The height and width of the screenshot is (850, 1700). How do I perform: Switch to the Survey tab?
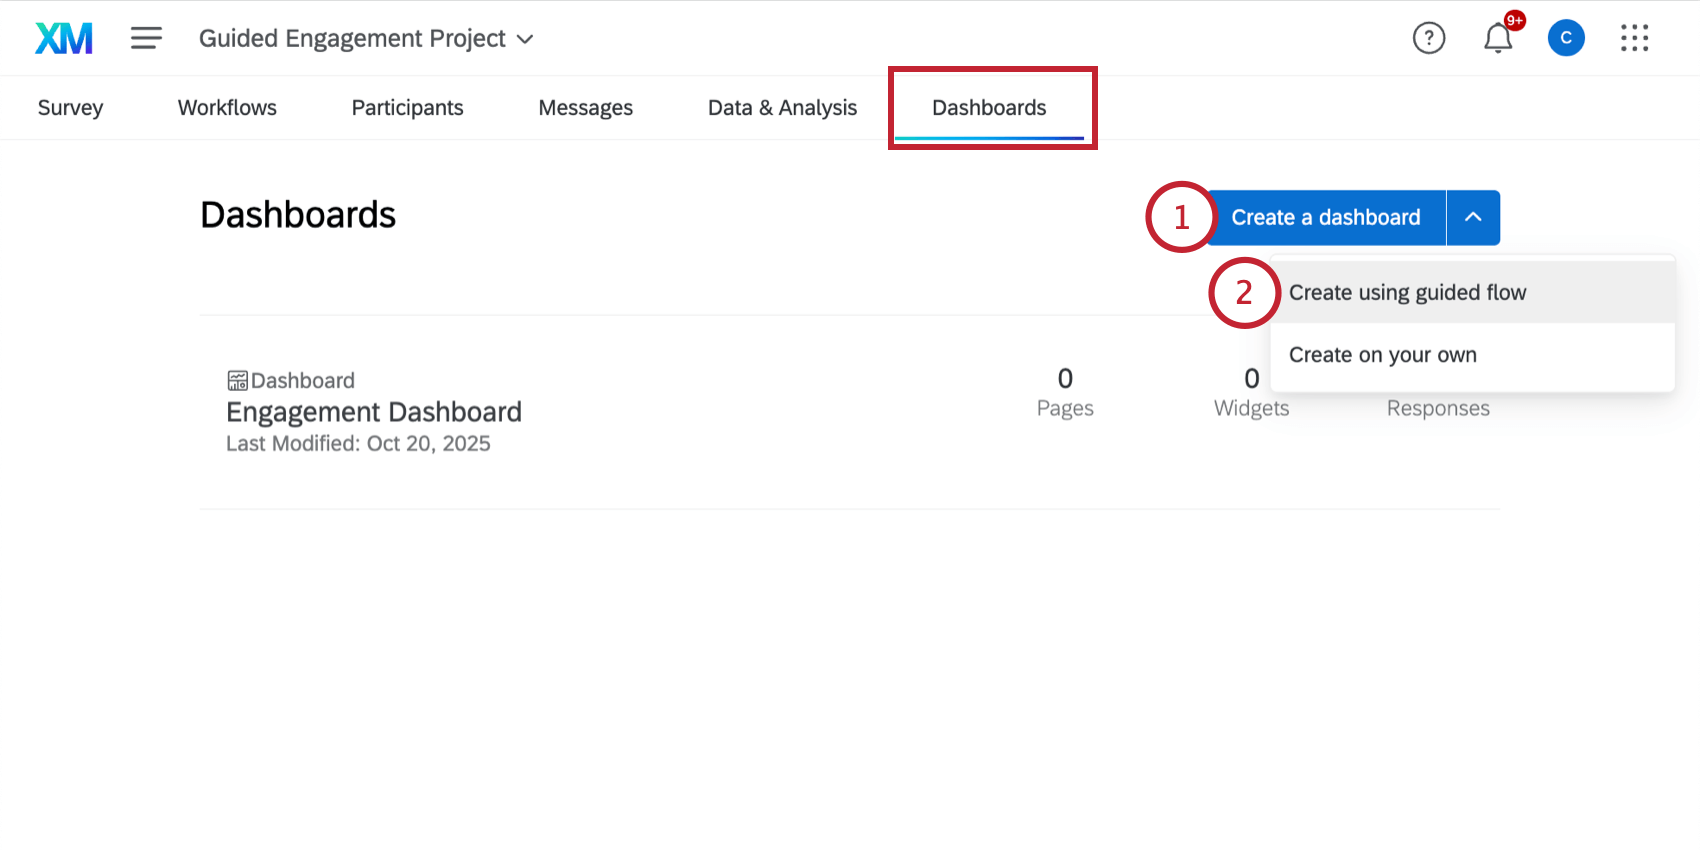pyautogui.click(x=70, y=107)
